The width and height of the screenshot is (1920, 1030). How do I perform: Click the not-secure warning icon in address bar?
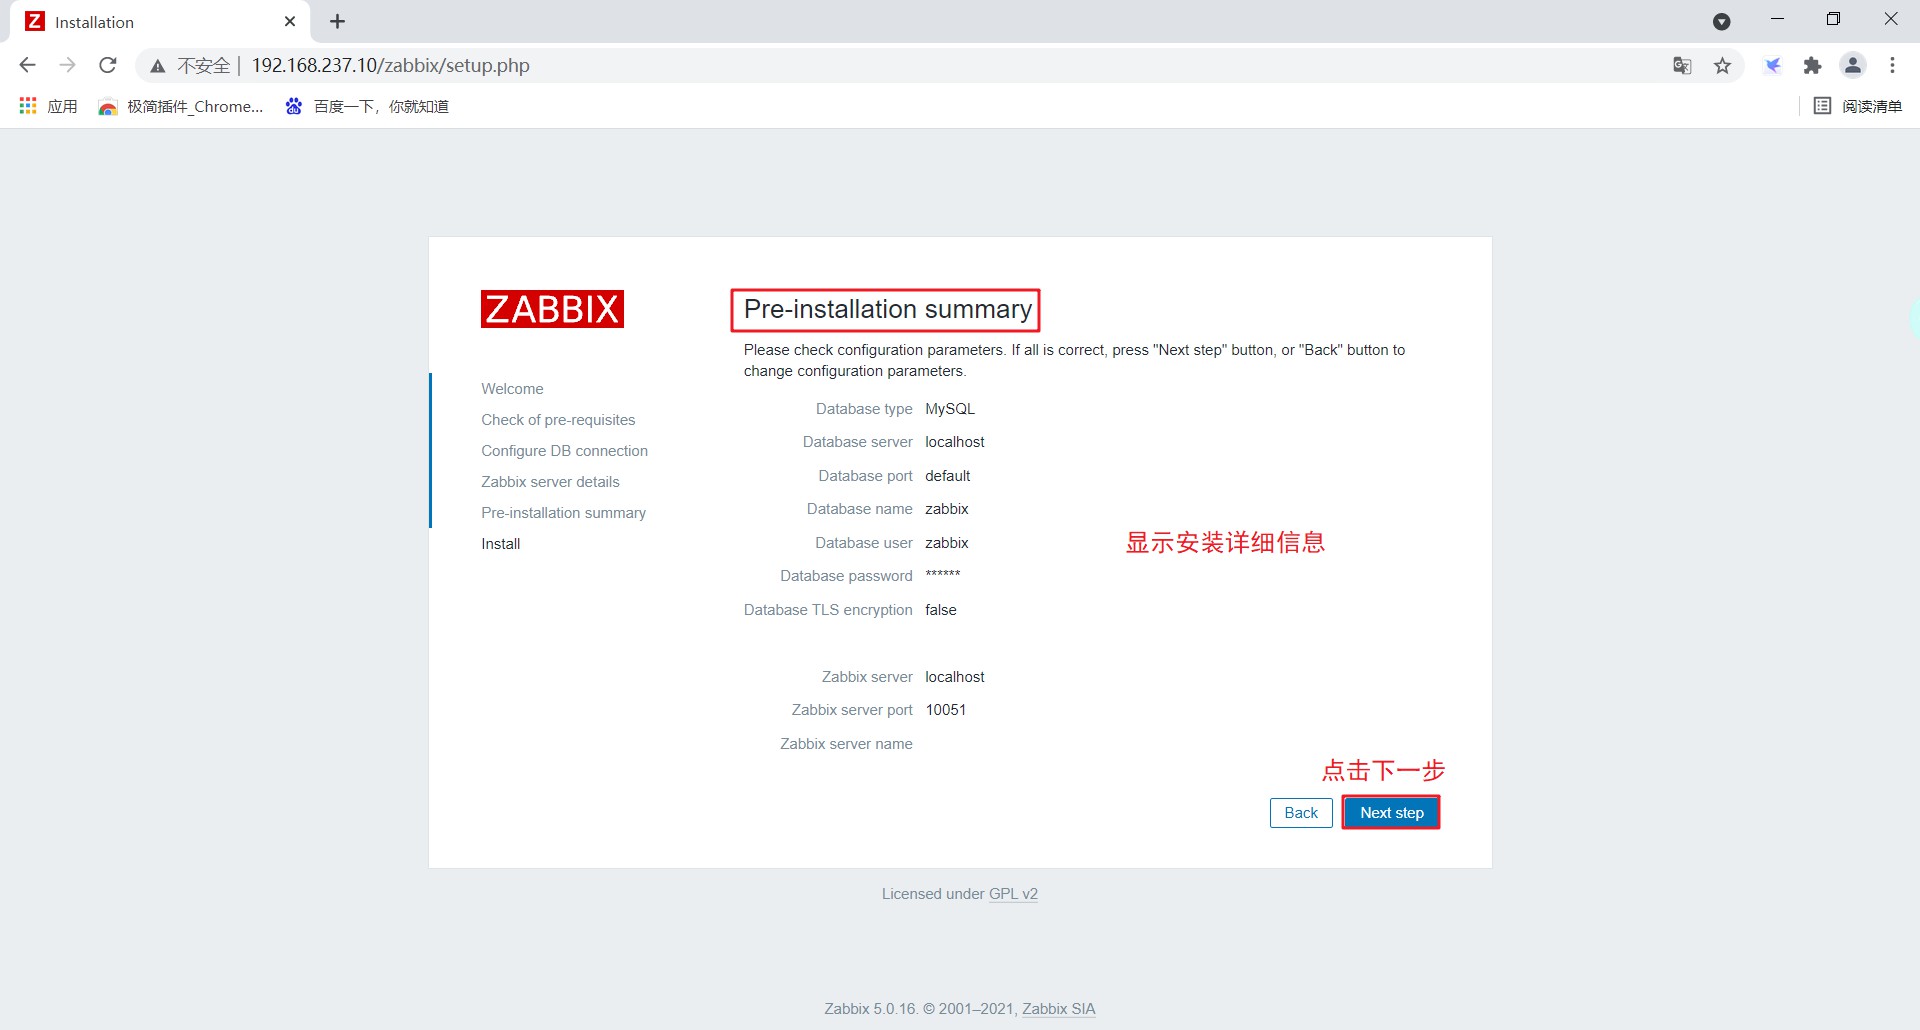(158, 66)
